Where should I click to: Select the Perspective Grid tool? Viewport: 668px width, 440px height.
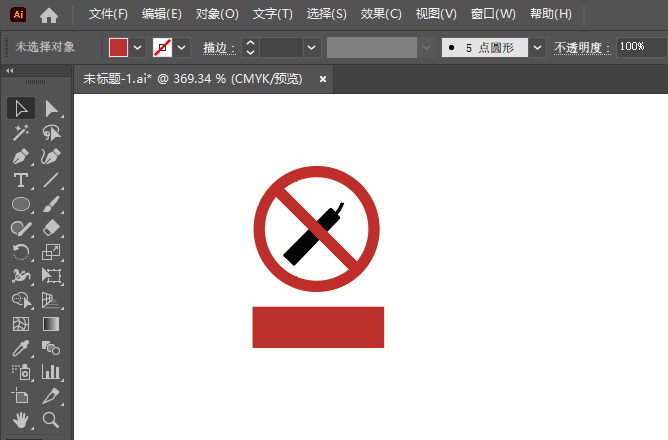pos(52,300)
